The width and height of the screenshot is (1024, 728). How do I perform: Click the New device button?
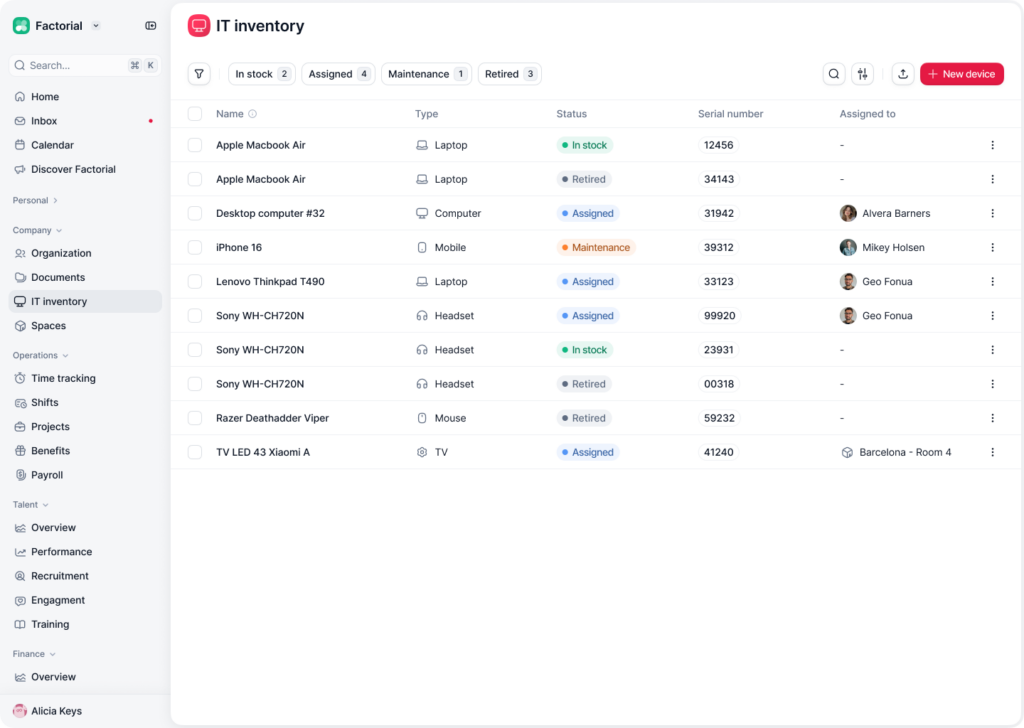pos(962,74)
